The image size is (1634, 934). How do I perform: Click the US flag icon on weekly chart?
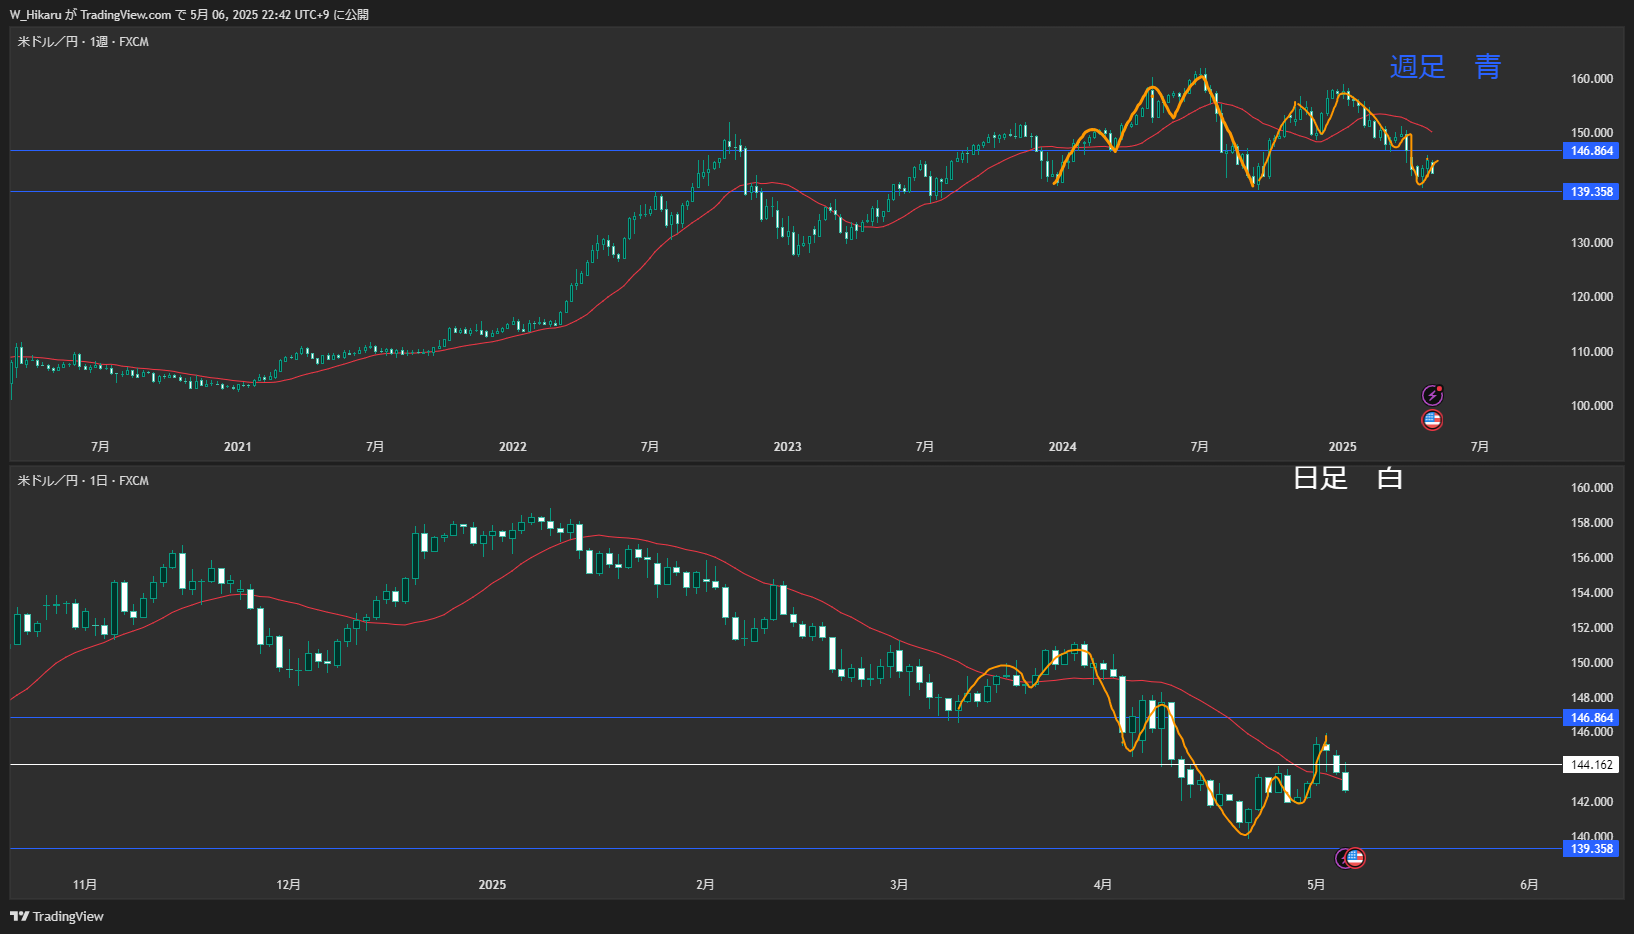coord(1432,420)
